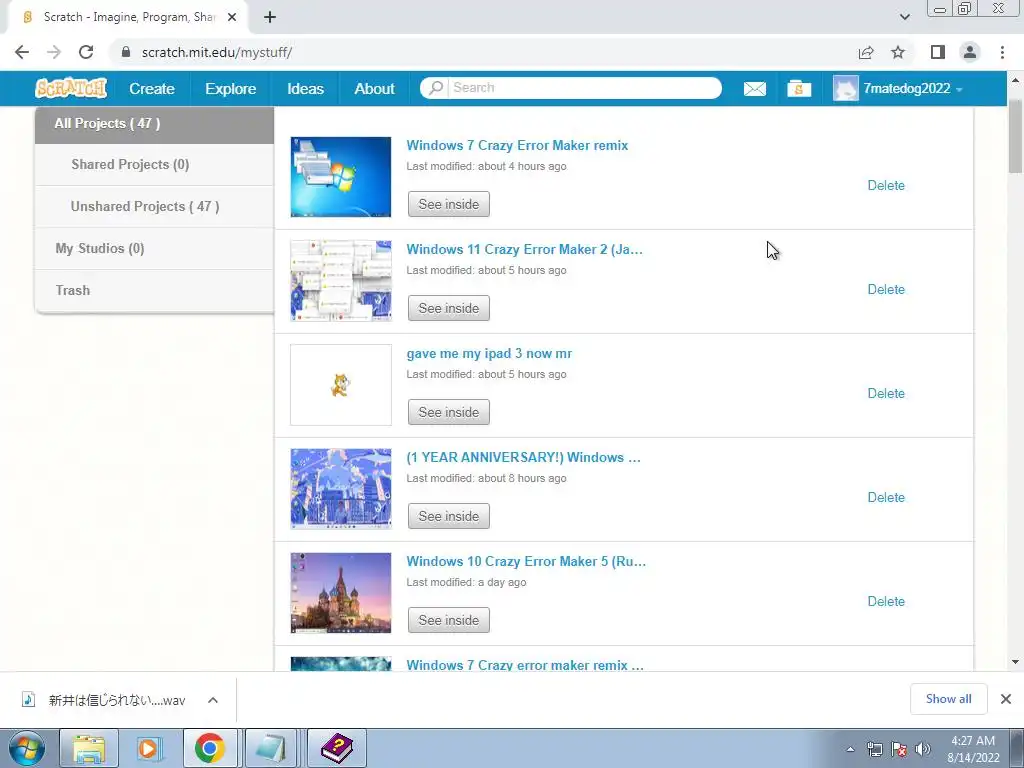See inside gave me my ipad 3 now mr

pyautogui.click(x=449, y=412)
